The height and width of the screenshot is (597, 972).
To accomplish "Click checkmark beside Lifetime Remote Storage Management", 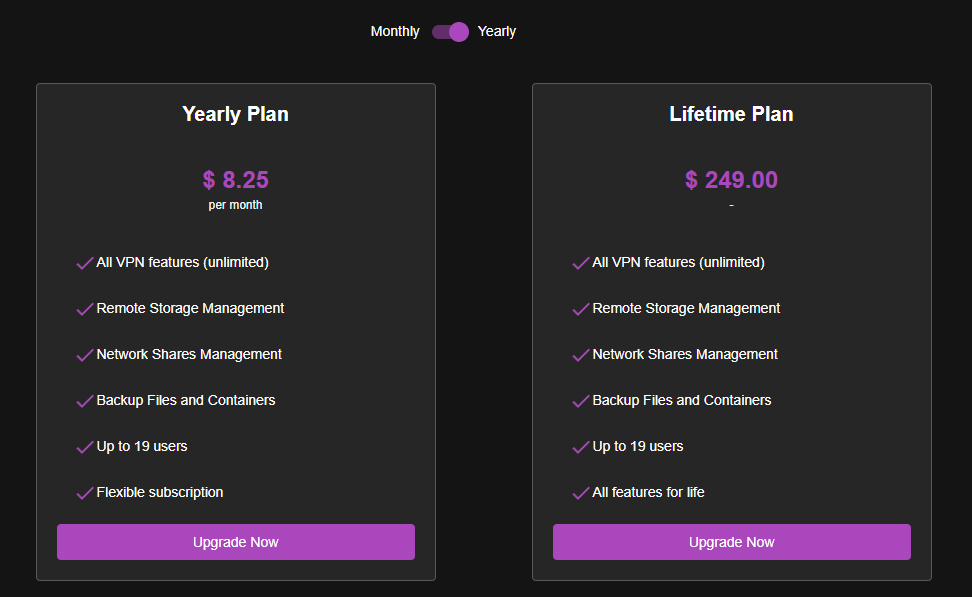I will (x=581, y=310).
